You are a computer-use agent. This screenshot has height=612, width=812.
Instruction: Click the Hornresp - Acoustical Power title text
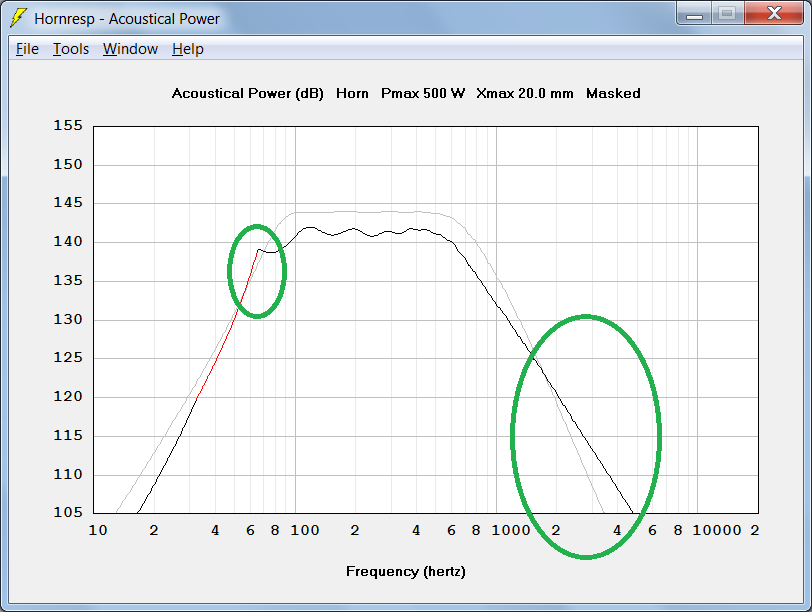127,19
